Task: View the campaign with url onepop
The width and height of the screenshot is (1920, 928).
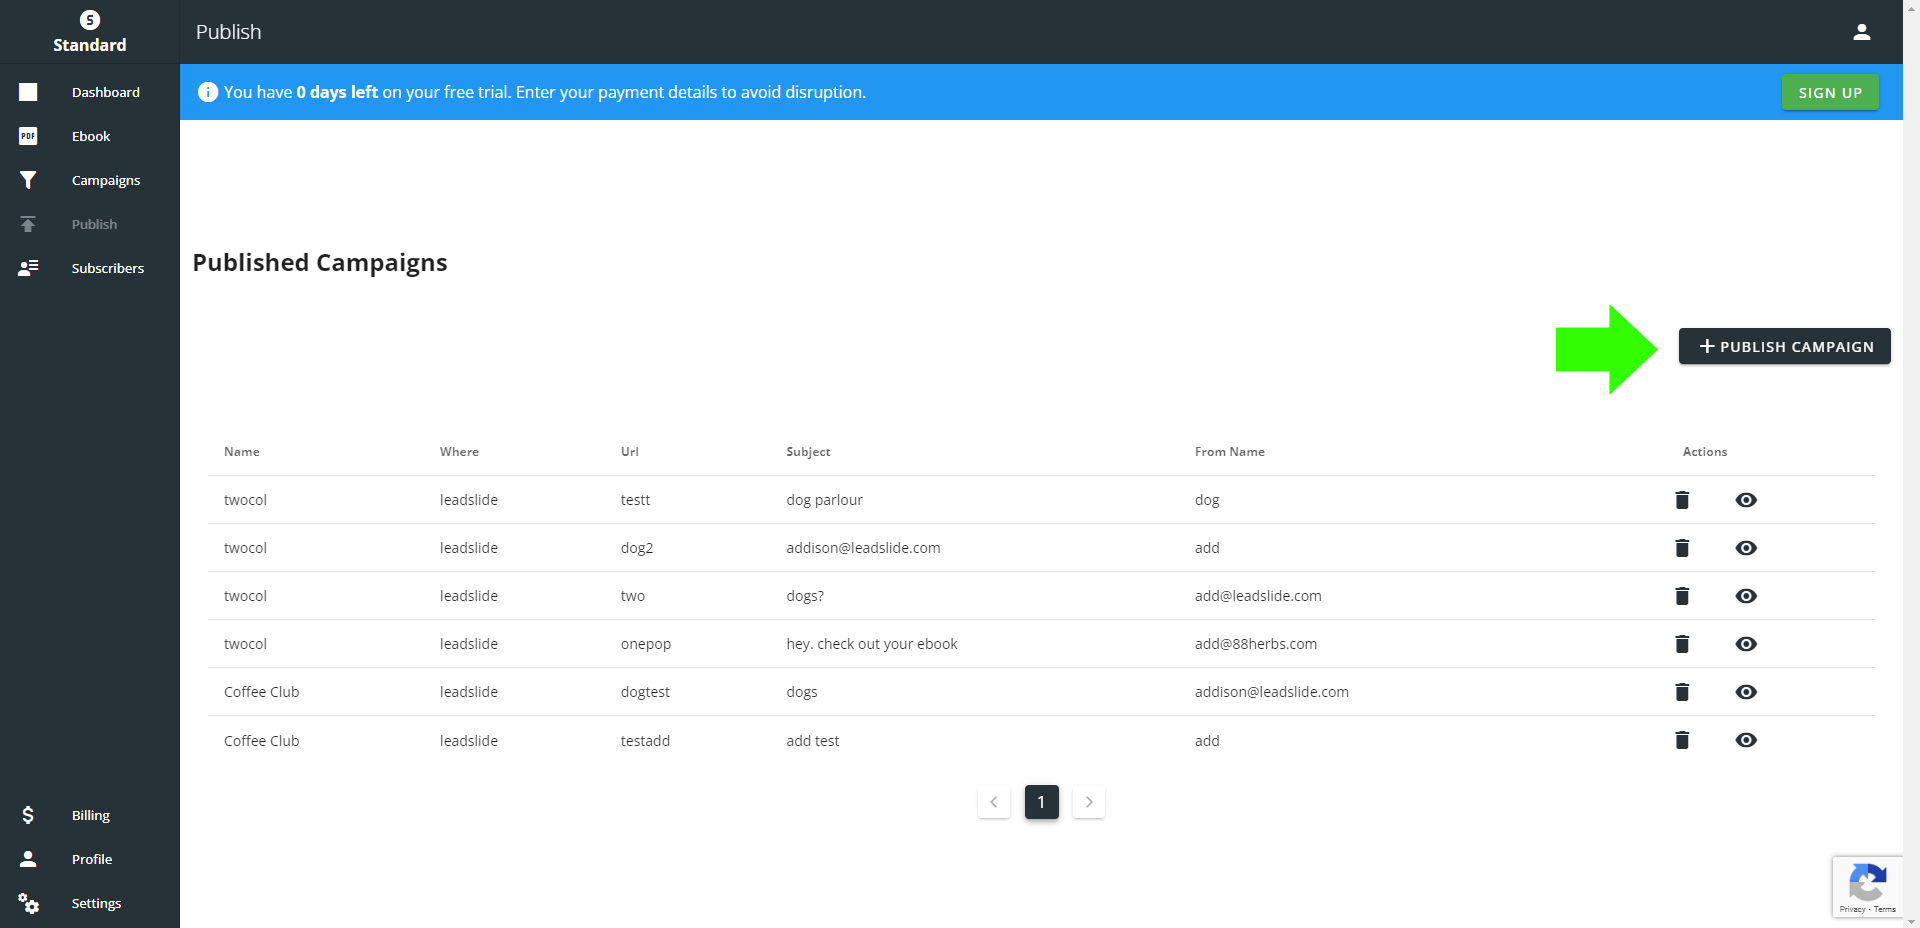Action: [1746, 644]
